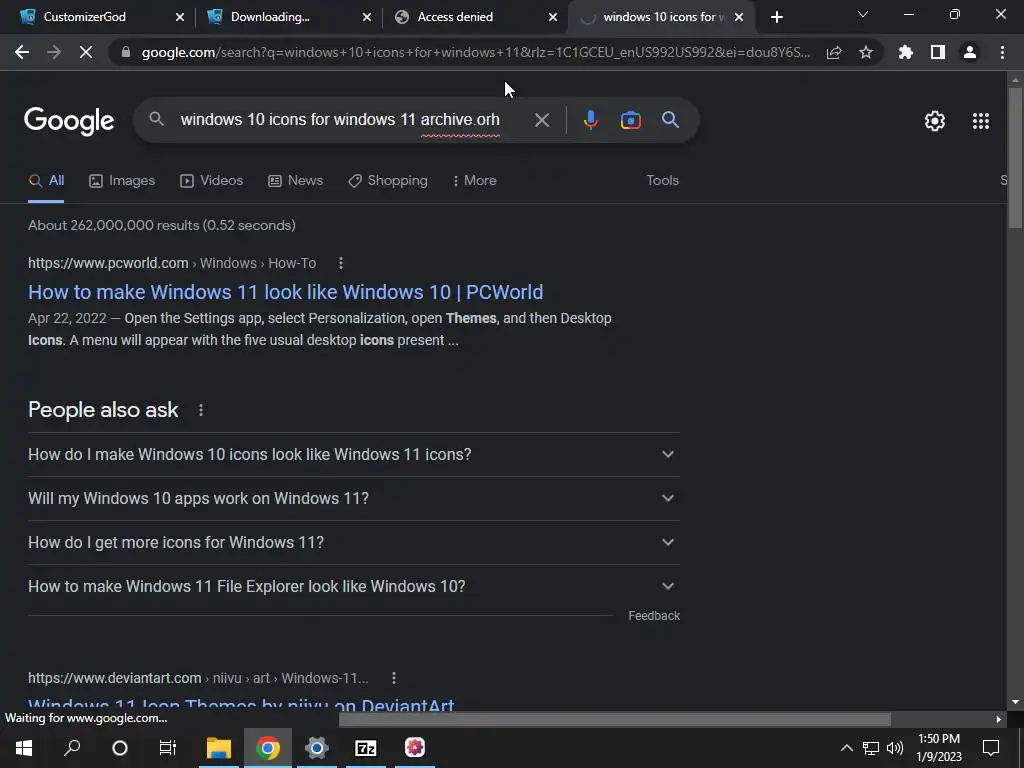The height and width of the screenshot is (768, 1024).
Task: Open taskbar search
Action: click(72, 748)
